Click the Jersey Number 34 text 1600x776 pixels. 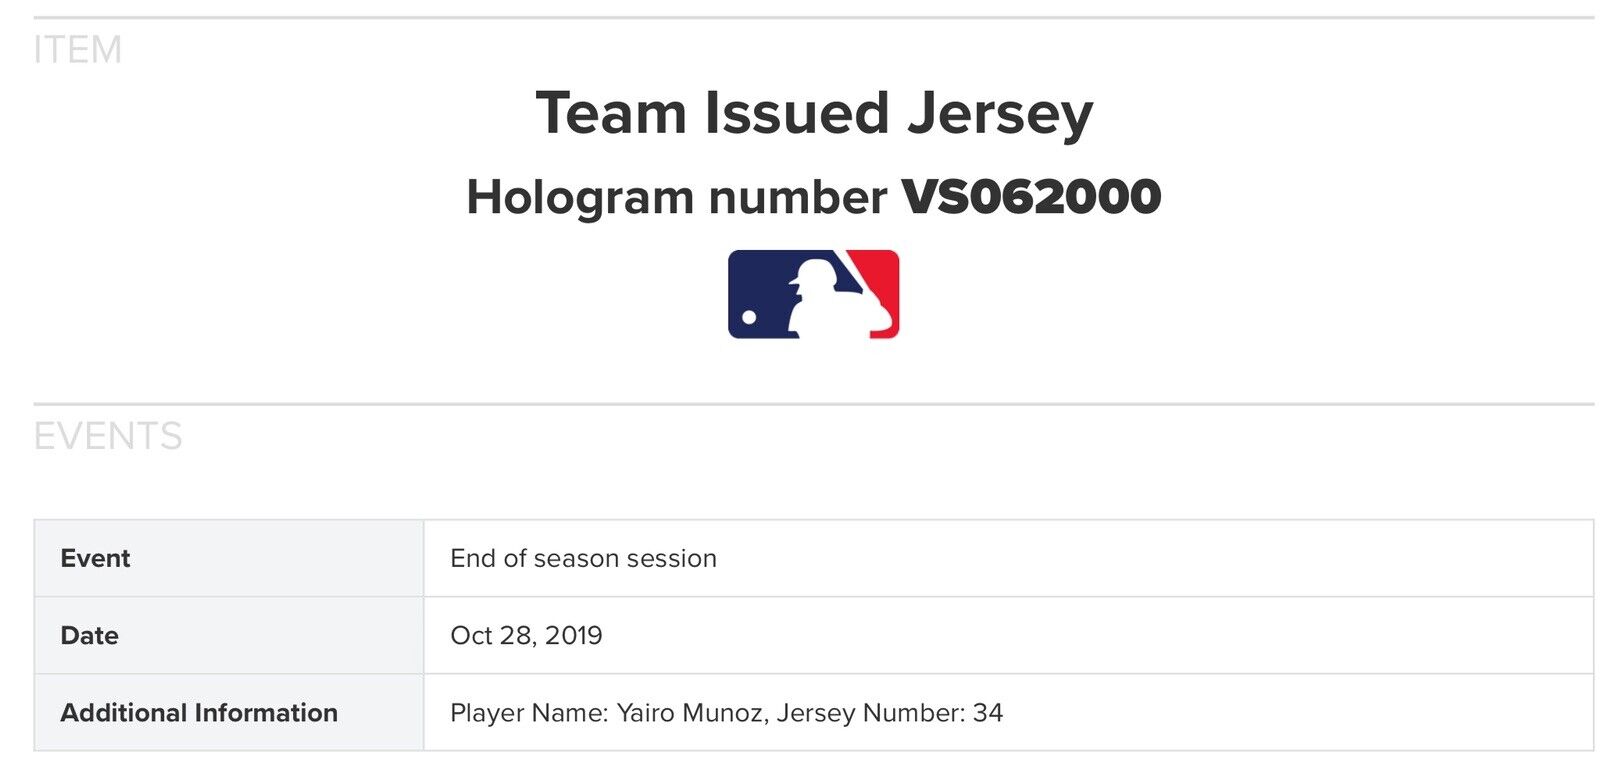(890, 713)
